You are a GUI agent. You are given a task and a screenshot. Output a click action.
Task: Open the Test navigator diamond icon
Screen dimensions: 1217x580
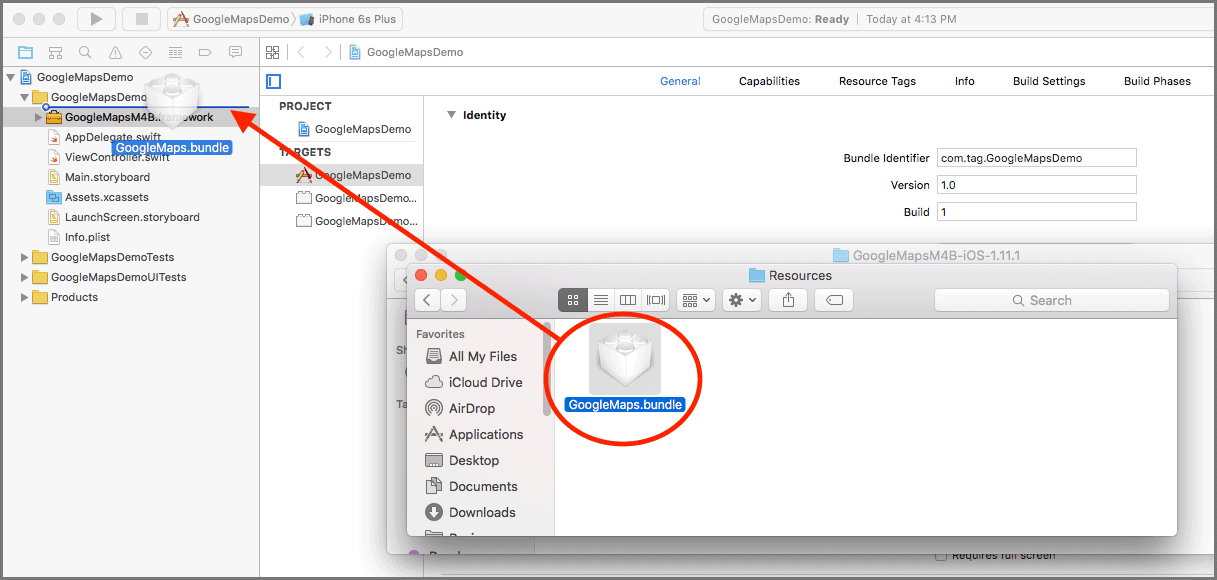pyautogui.click(x=146, y=52)
